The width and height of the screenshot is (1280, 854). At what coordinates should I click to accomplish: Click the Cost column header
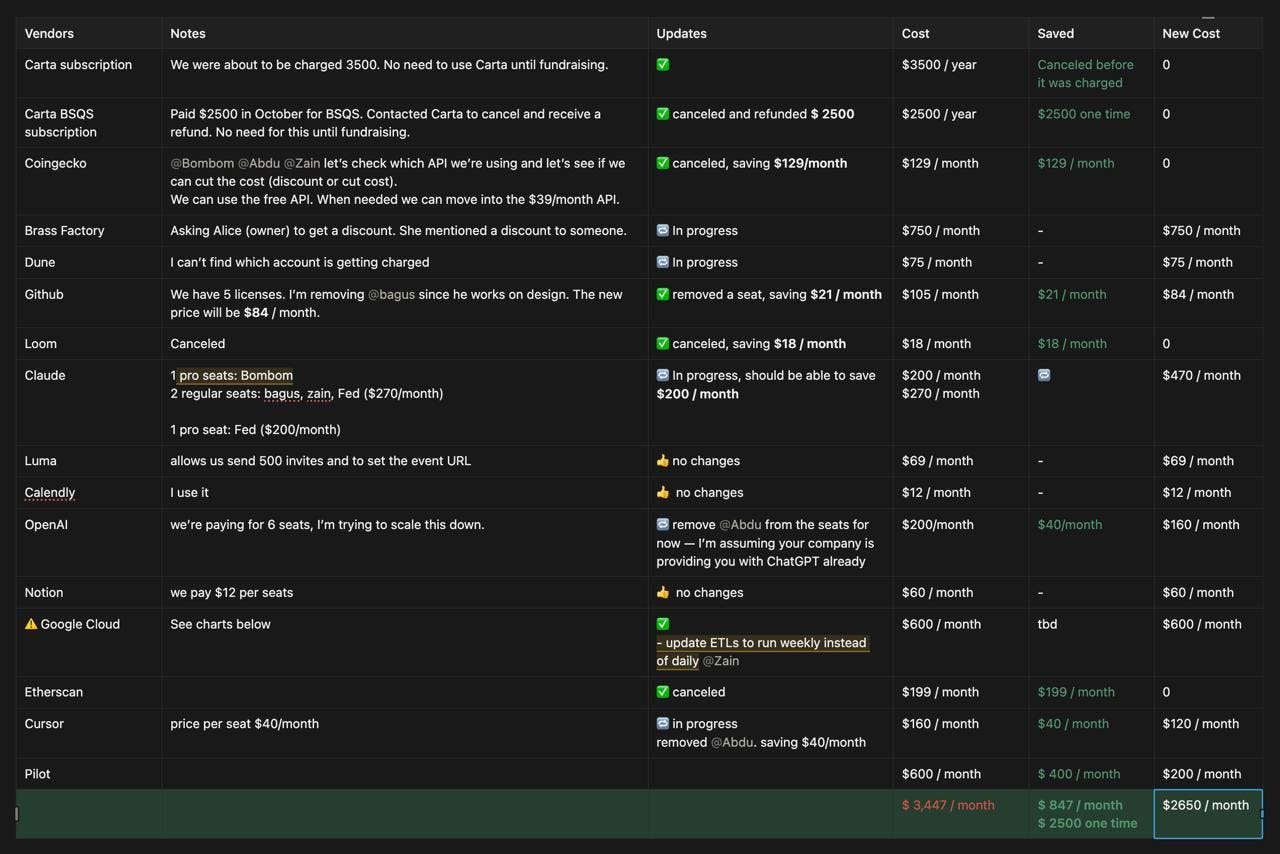(961, 33)
